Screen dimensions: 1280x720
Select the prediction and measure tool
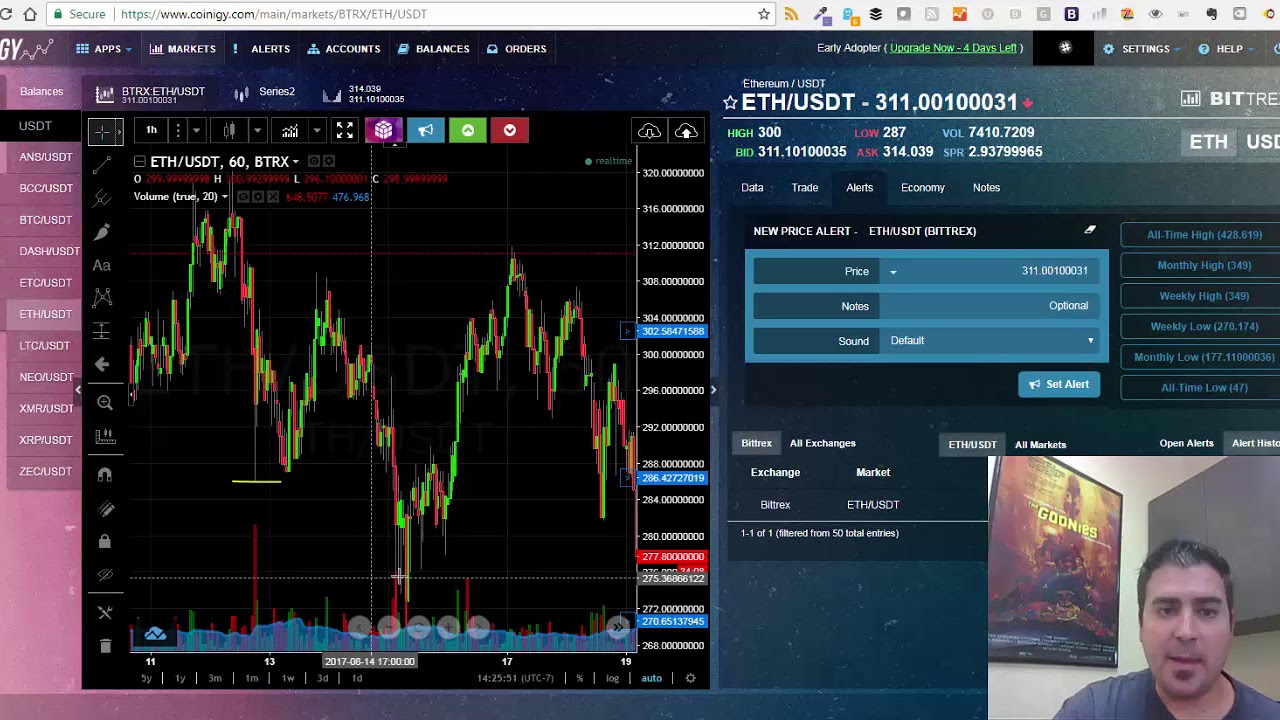pyautogui.click(x=102, y=330)
